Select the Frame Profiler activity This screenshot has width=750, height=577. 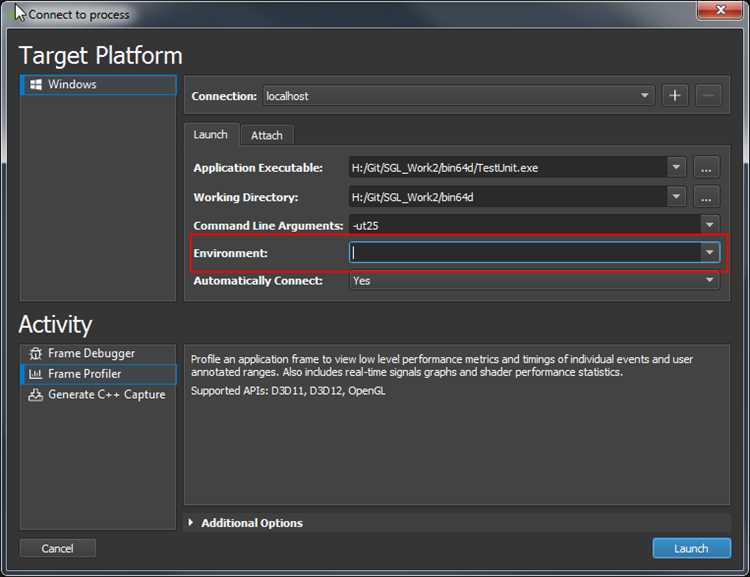click(x=99, y=374)
